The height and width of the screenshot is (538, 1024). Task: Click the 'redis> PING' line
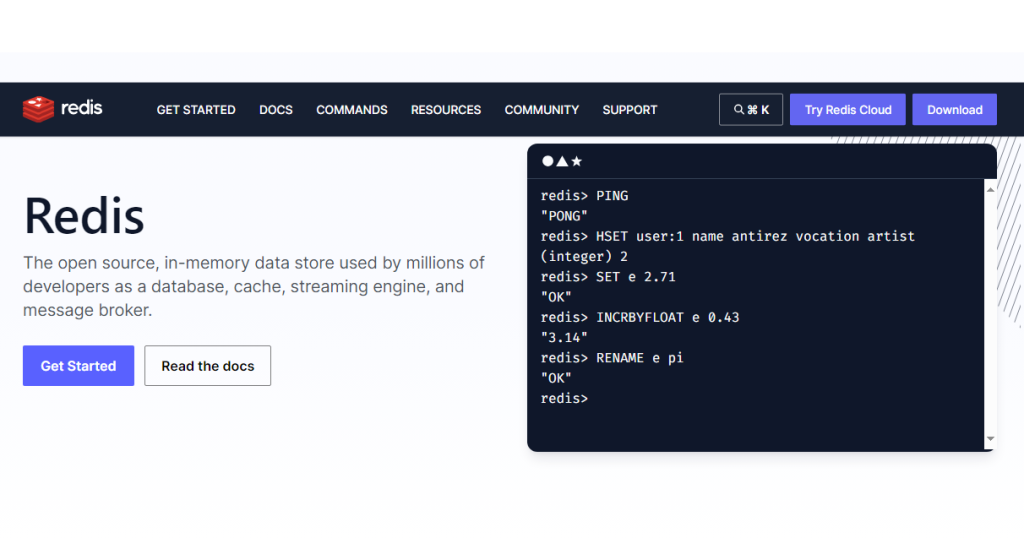click(x=584, y=196)
